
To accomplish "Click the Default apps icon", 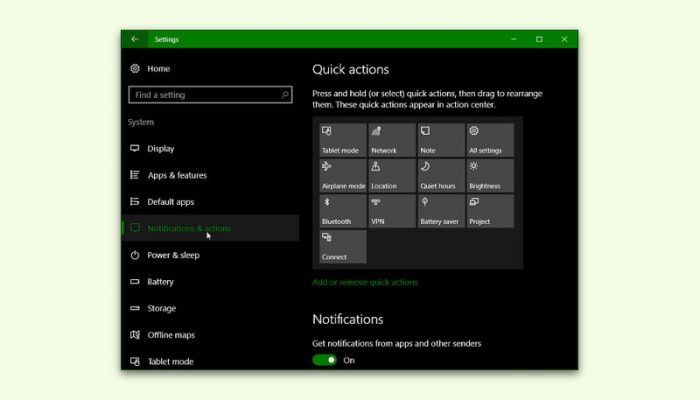I will [x=134, y=201].
